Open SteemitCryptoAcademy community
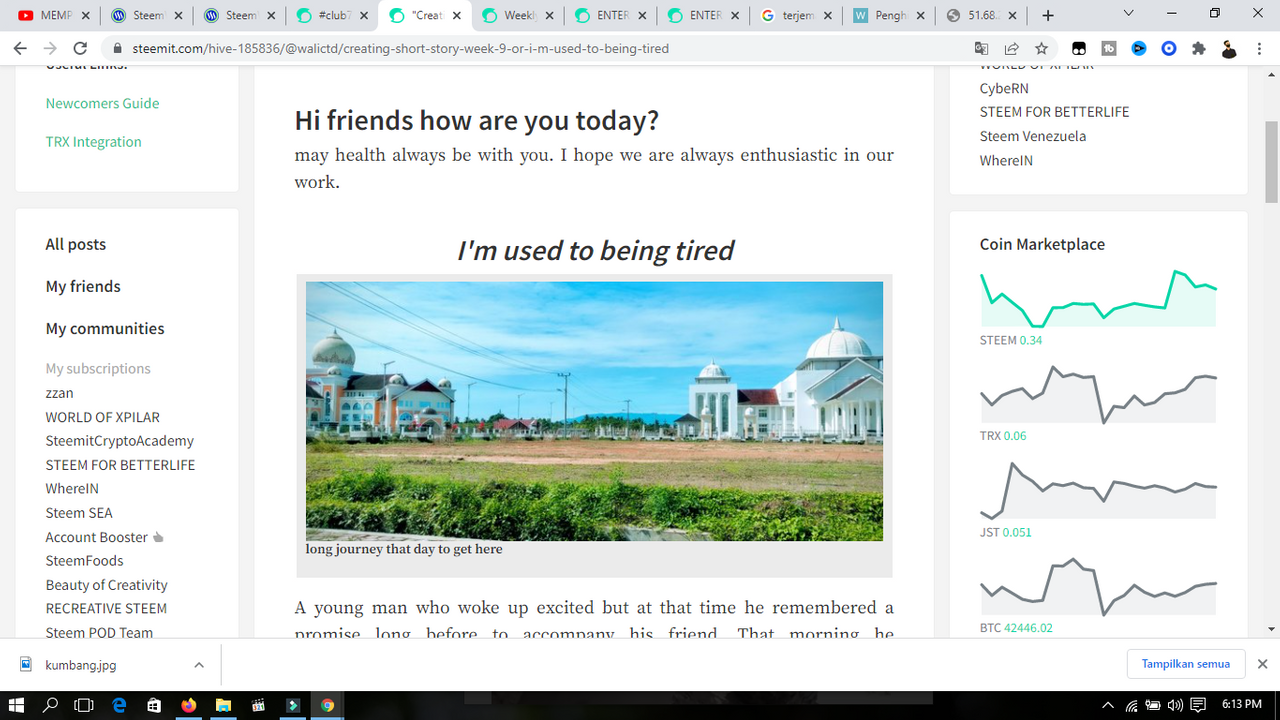 [119, 441]
